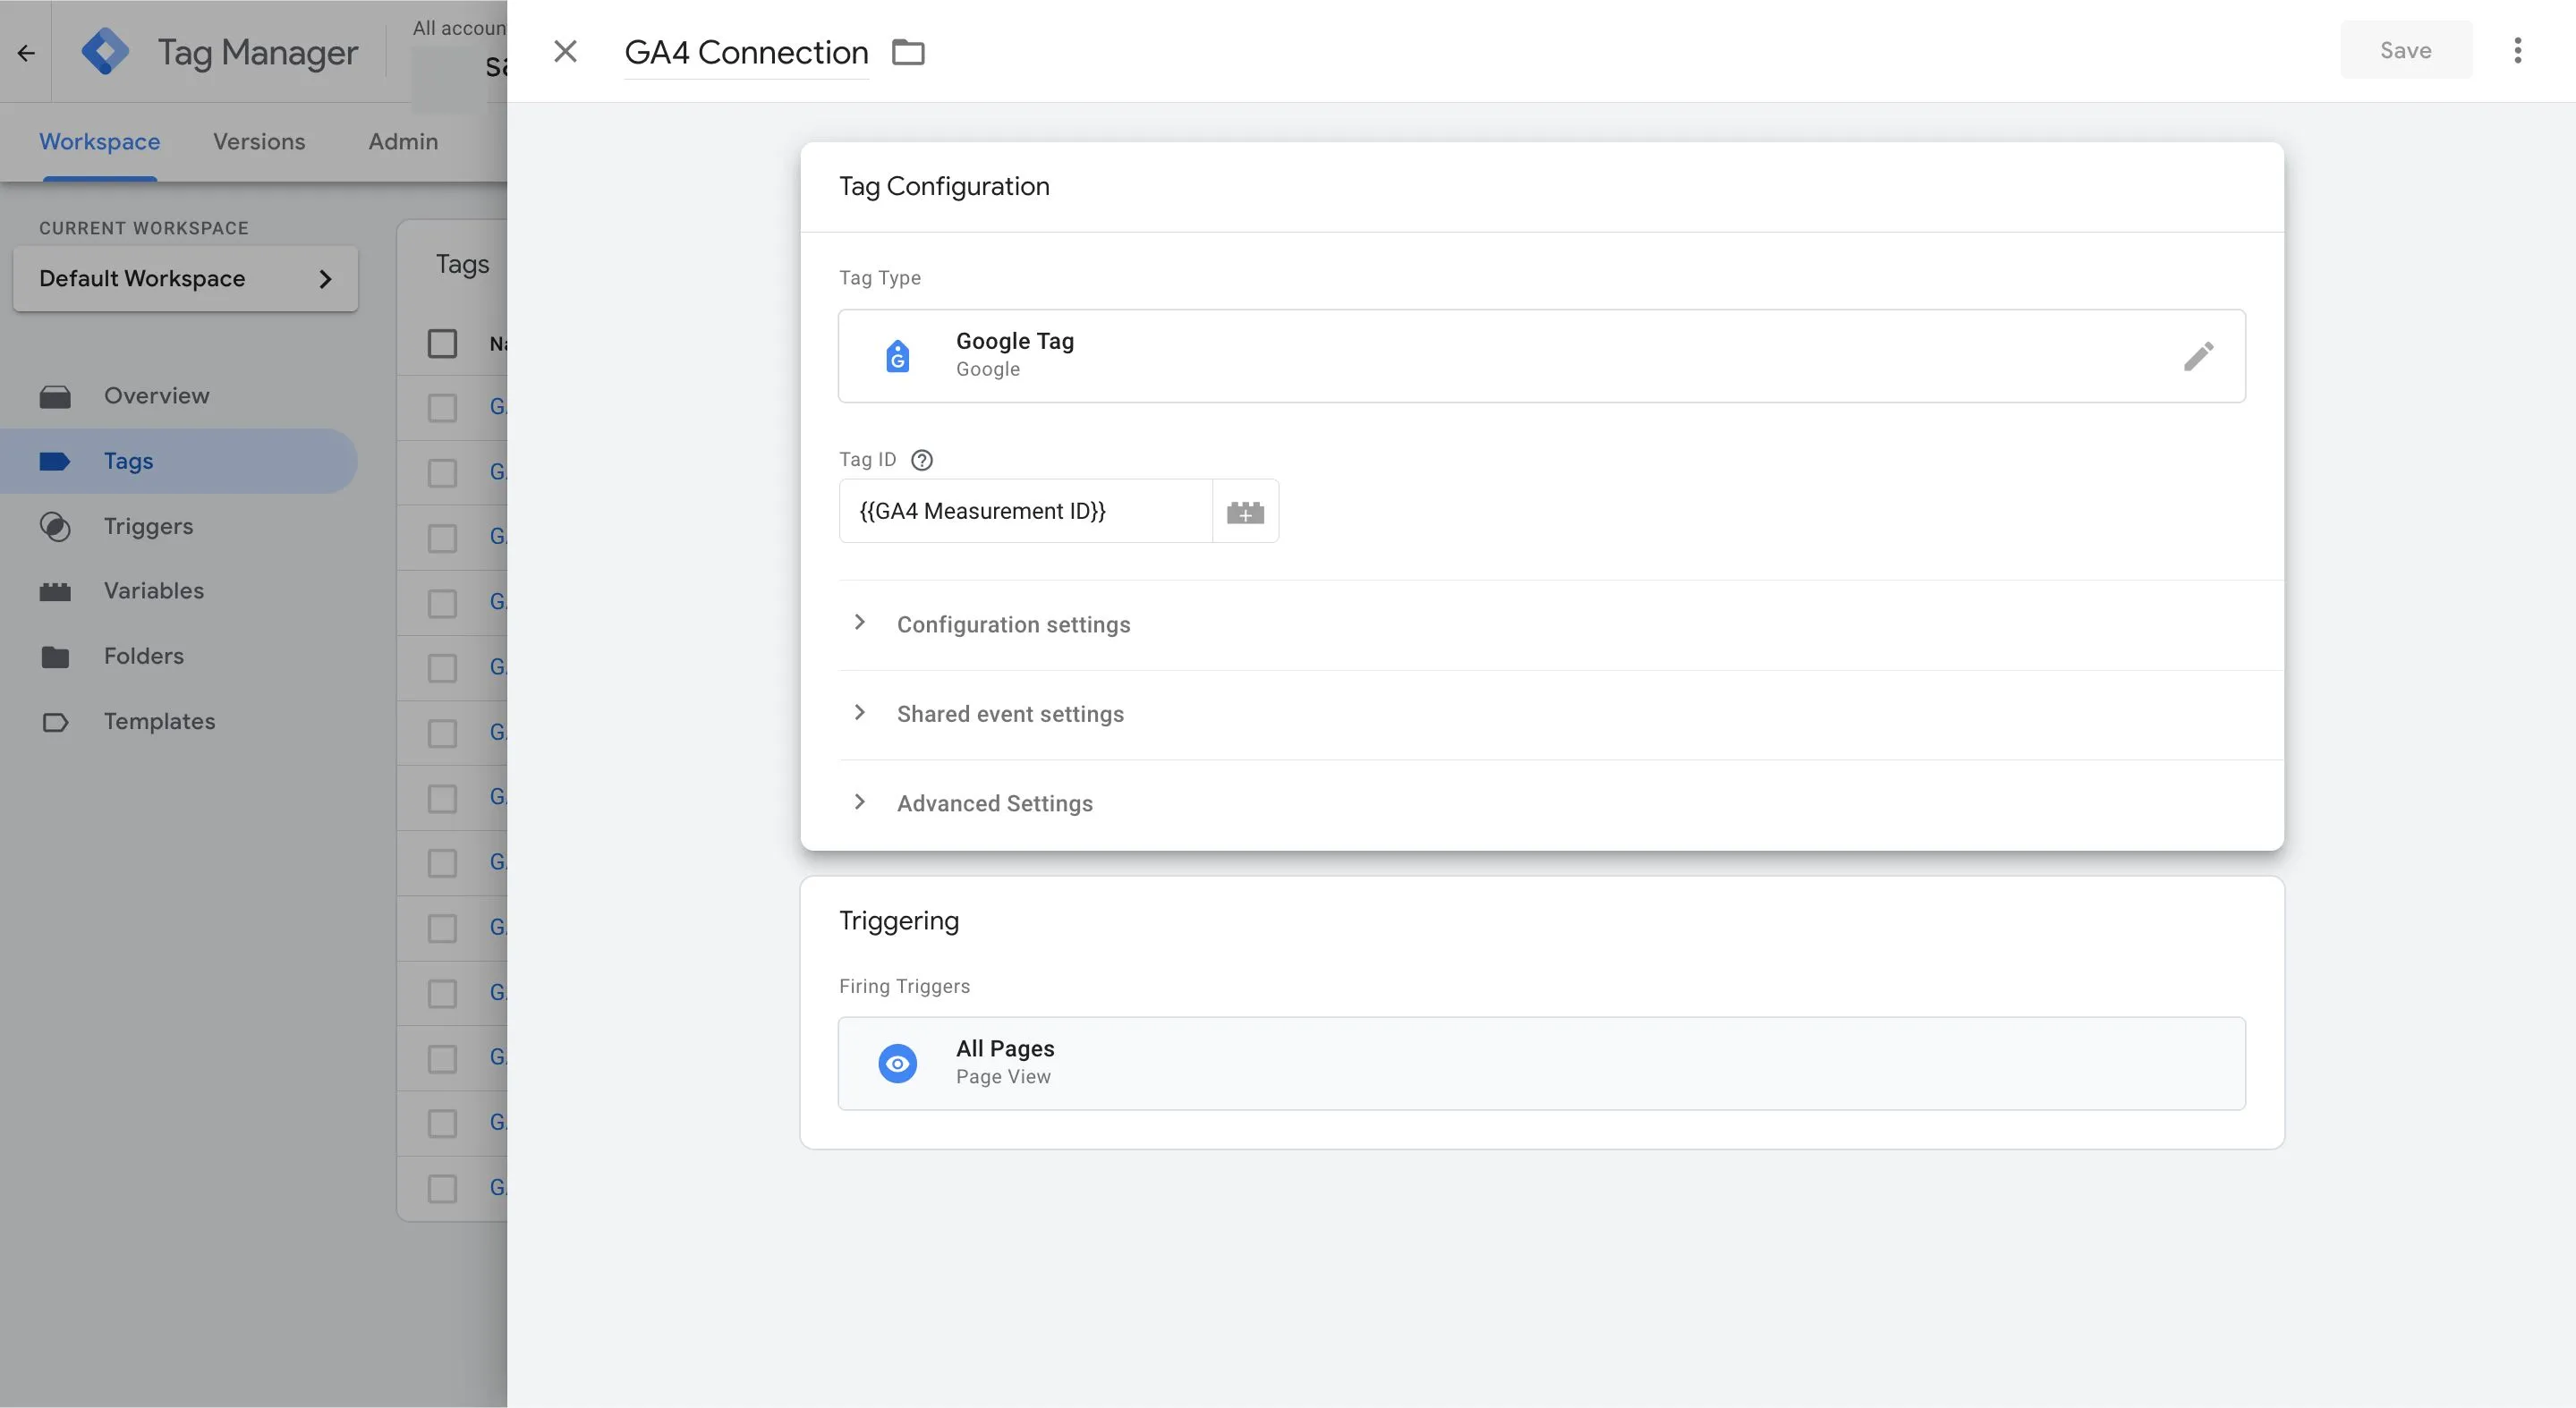Open the Default Workspace selector
The image size is (2576, 1408).
pos(185,278)
